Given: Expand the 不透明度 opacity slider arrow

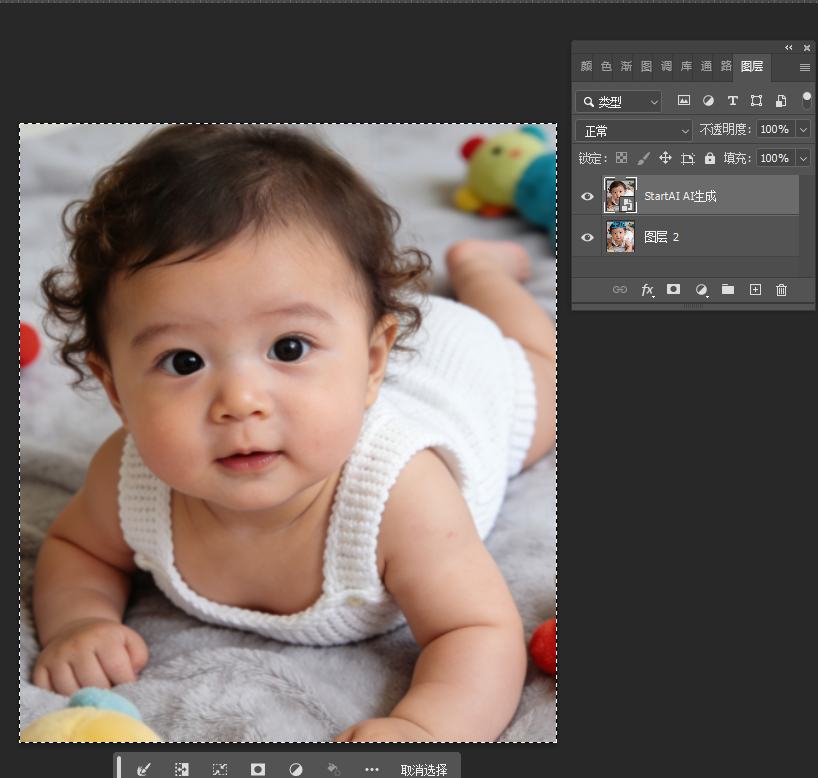Looking at the screenshot, I should click(803, 130).
